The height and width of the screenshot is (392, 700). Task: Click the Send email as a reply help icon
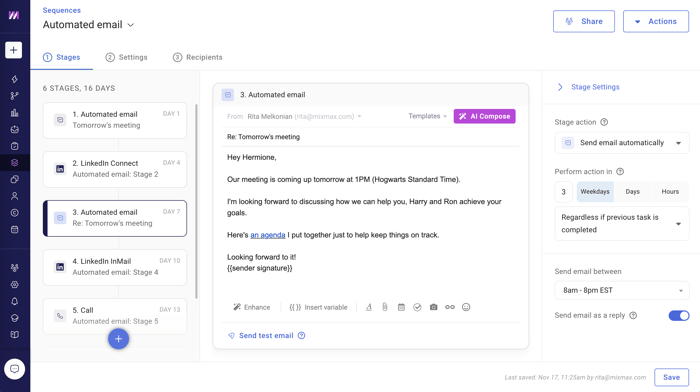[x=633, y=315]
